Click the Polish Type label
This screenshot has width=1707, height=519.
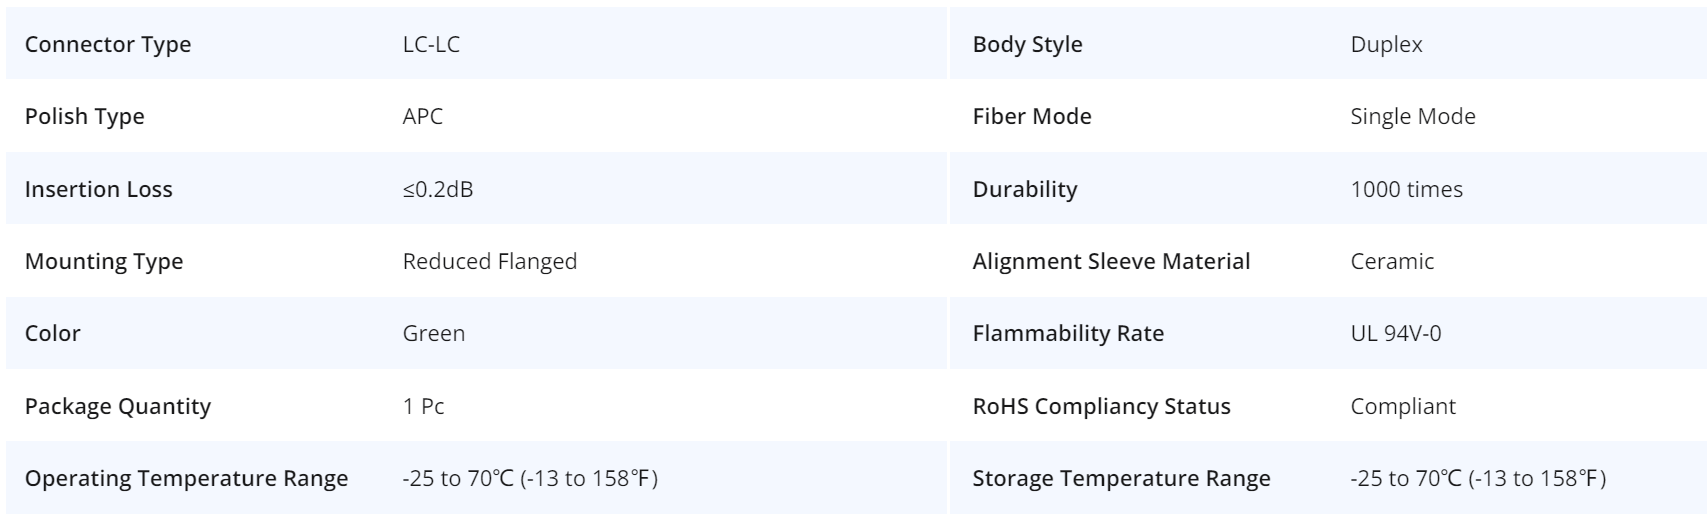85,116
